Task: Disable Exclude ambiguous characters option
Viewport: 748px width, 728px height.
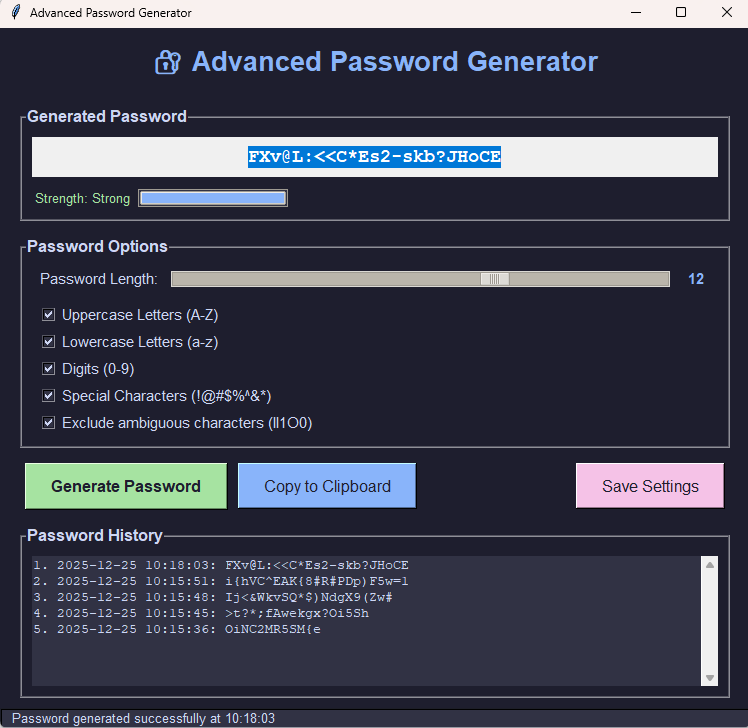Action: coord(48,423)
